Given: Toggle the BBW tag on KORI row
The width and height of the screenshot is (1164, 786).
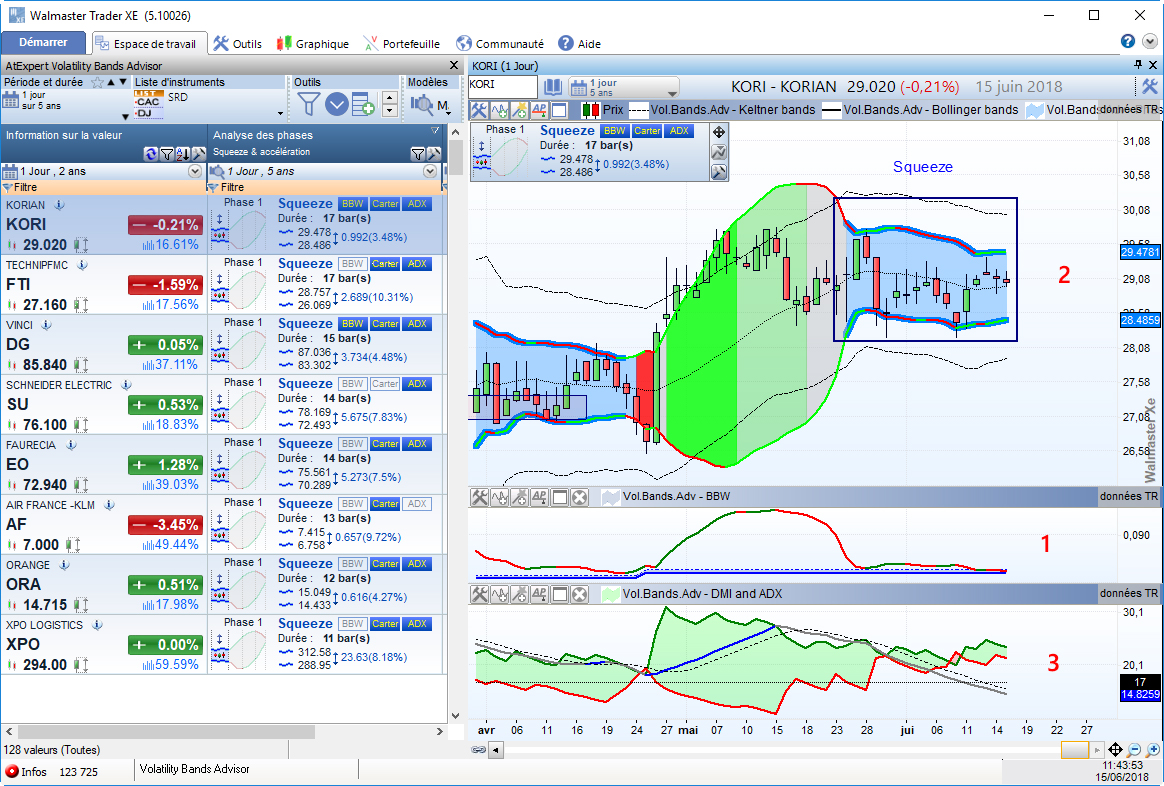Looking at the screenshot, I should [x=353, y=203].
